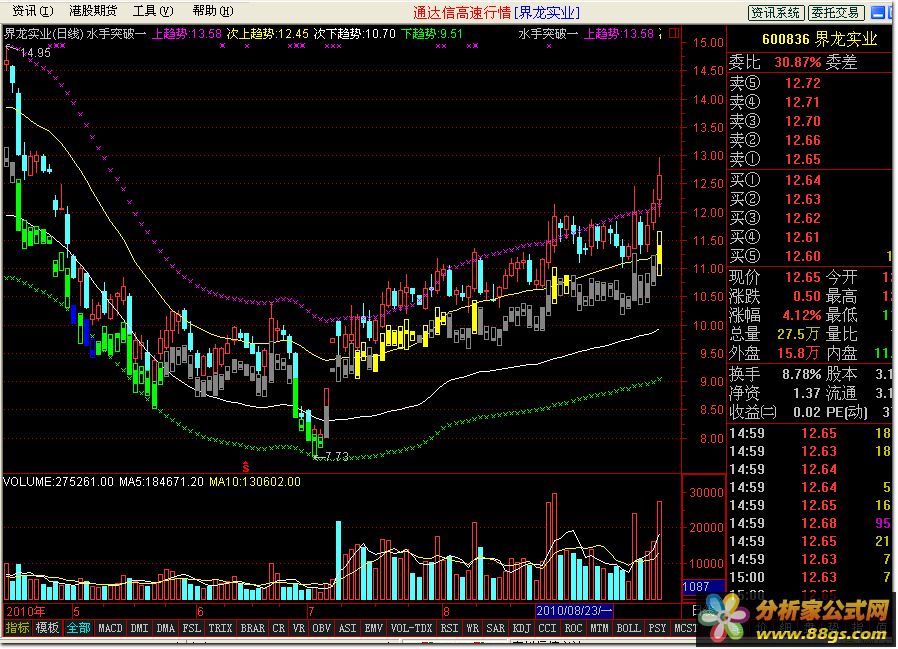Screen dimensions: 898x649
Task: Click the 买④ price 12.61
Action: [x=803, y=237]
